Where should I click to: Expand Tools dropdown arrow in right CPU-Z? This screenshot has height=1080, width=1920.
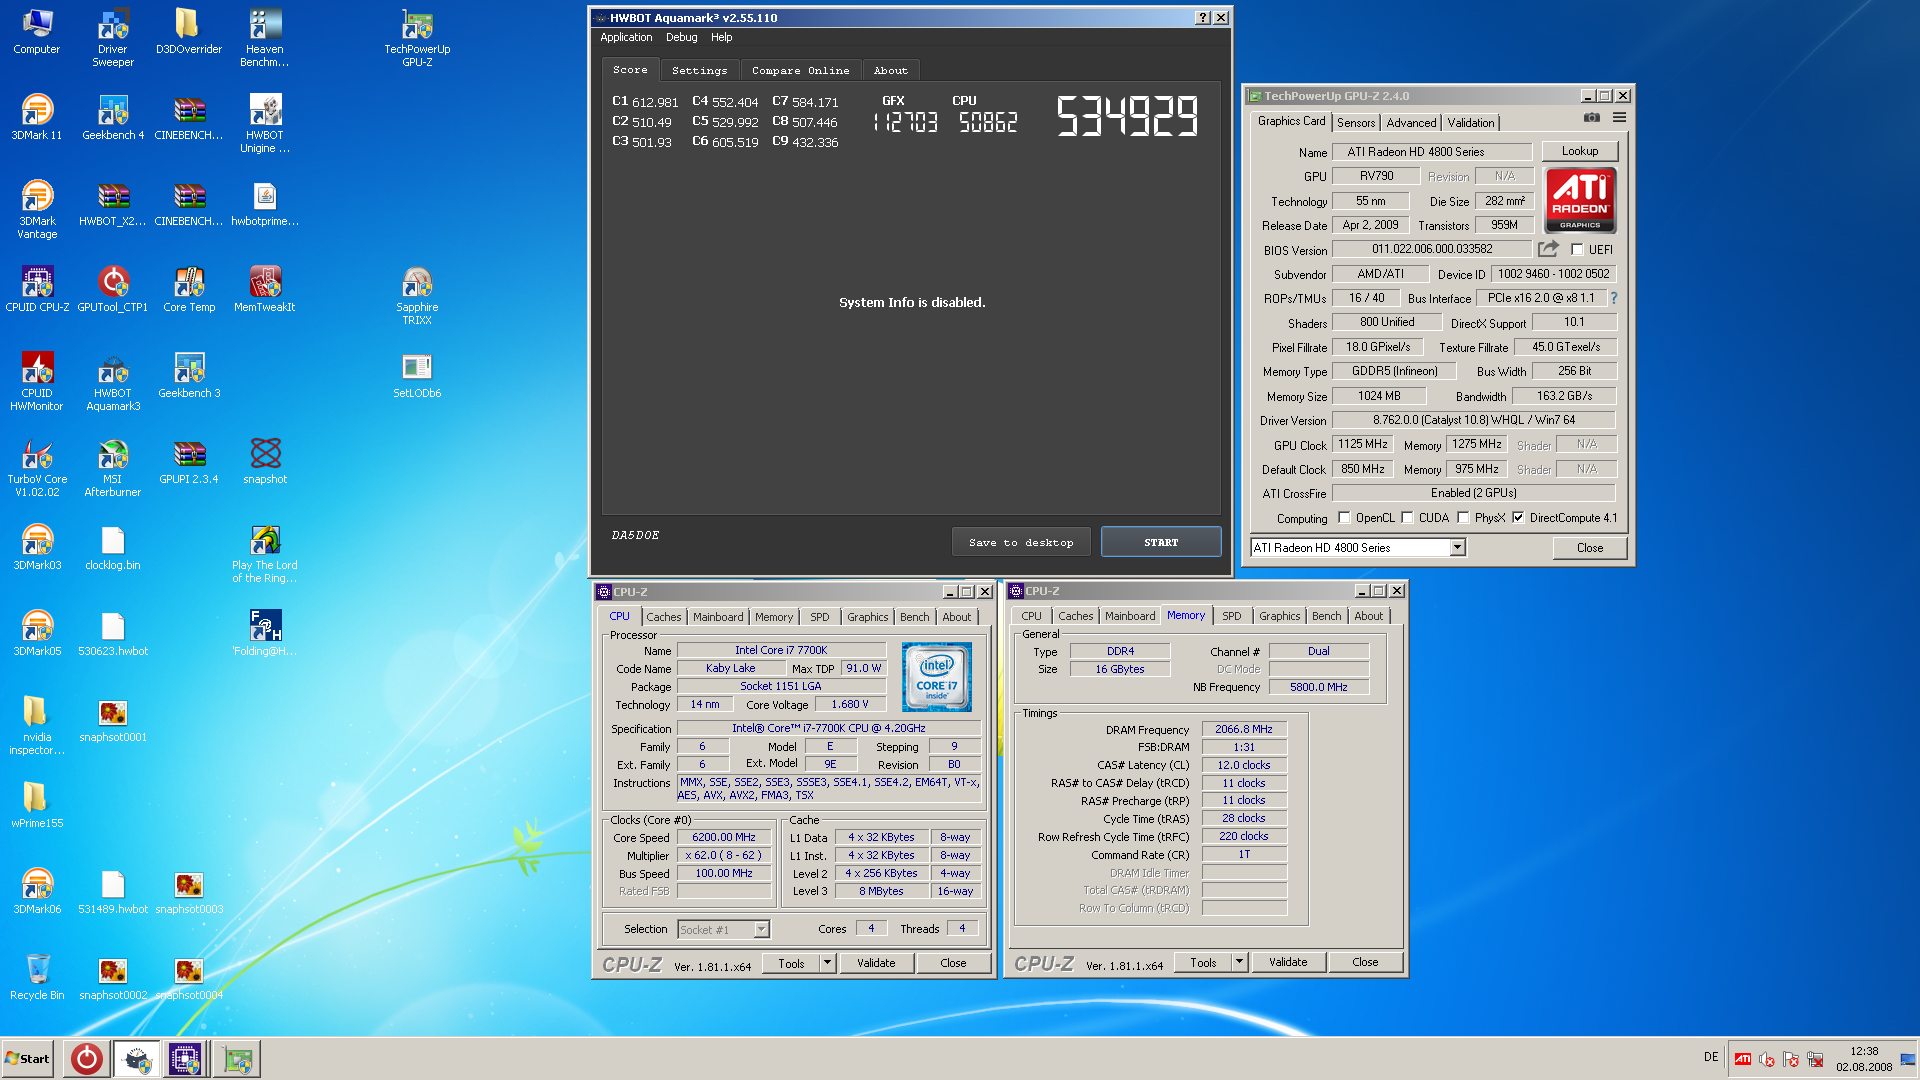click(x=1239, y=962)
